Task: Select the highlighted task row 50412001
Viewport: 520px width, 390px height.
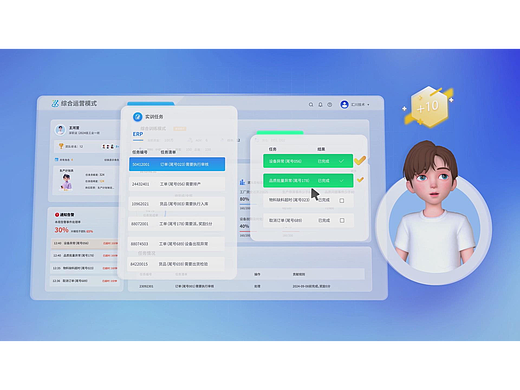Action: click(x=177, y=164)
